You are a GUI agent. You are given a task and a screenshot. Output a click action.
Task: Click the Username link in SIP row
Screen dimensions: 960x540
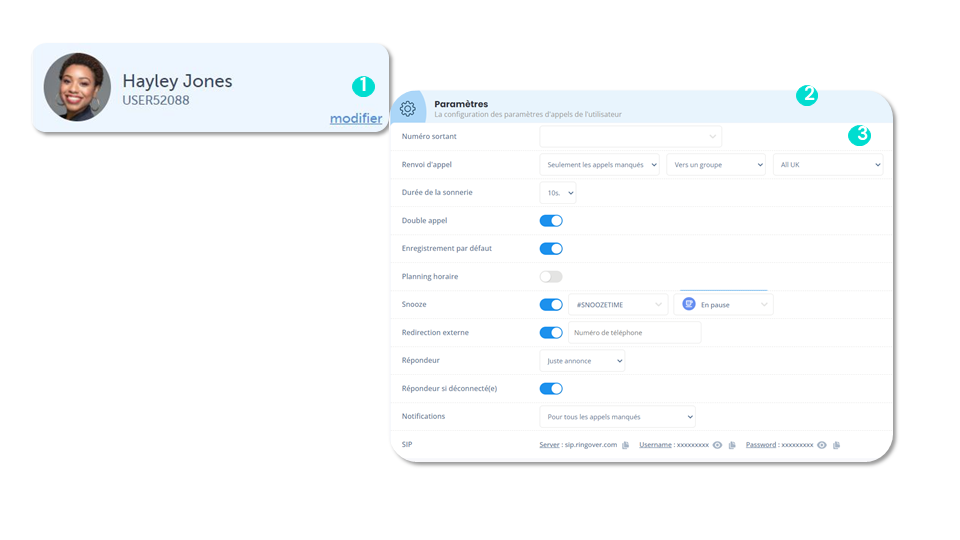coord(655,445)
